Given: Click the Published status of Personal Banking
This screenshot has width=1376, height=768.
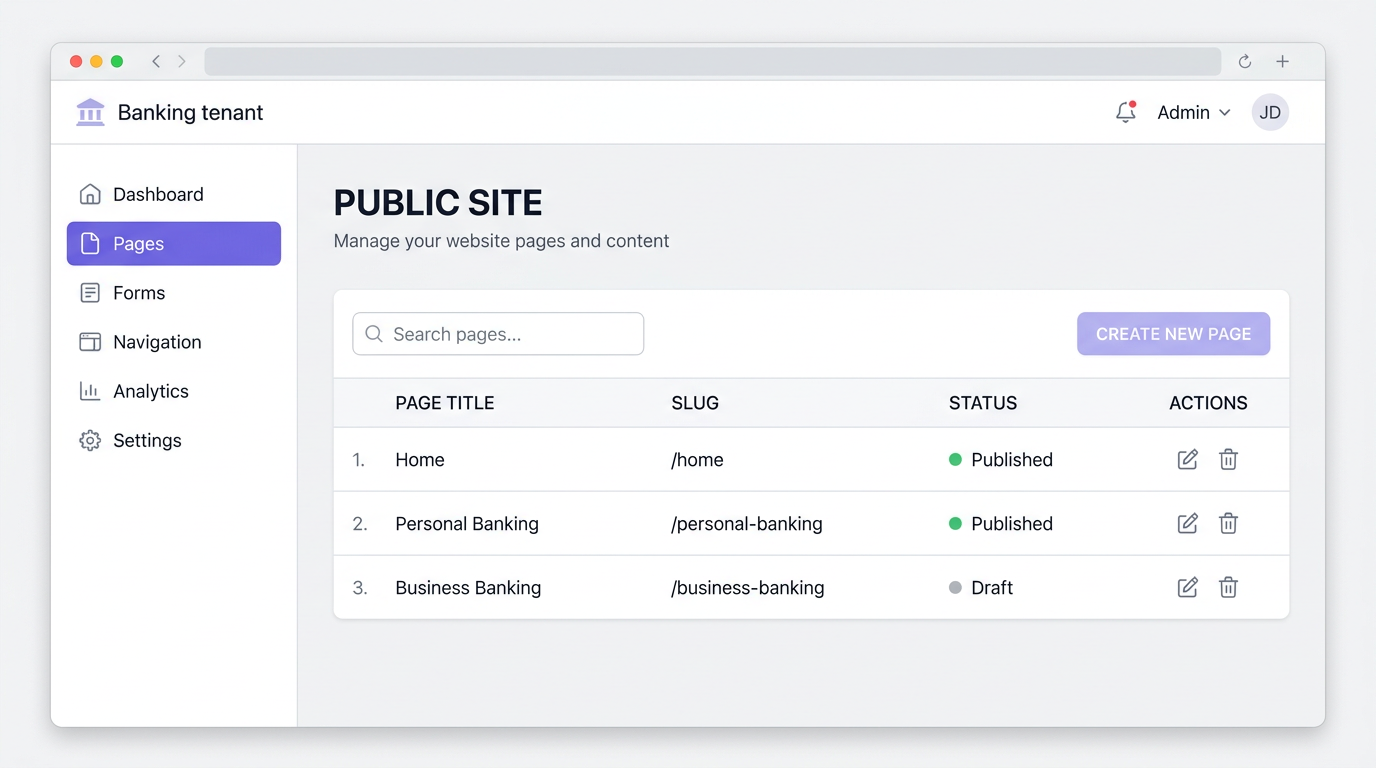Looking at the screenshot, I should tap(1001, 524).
